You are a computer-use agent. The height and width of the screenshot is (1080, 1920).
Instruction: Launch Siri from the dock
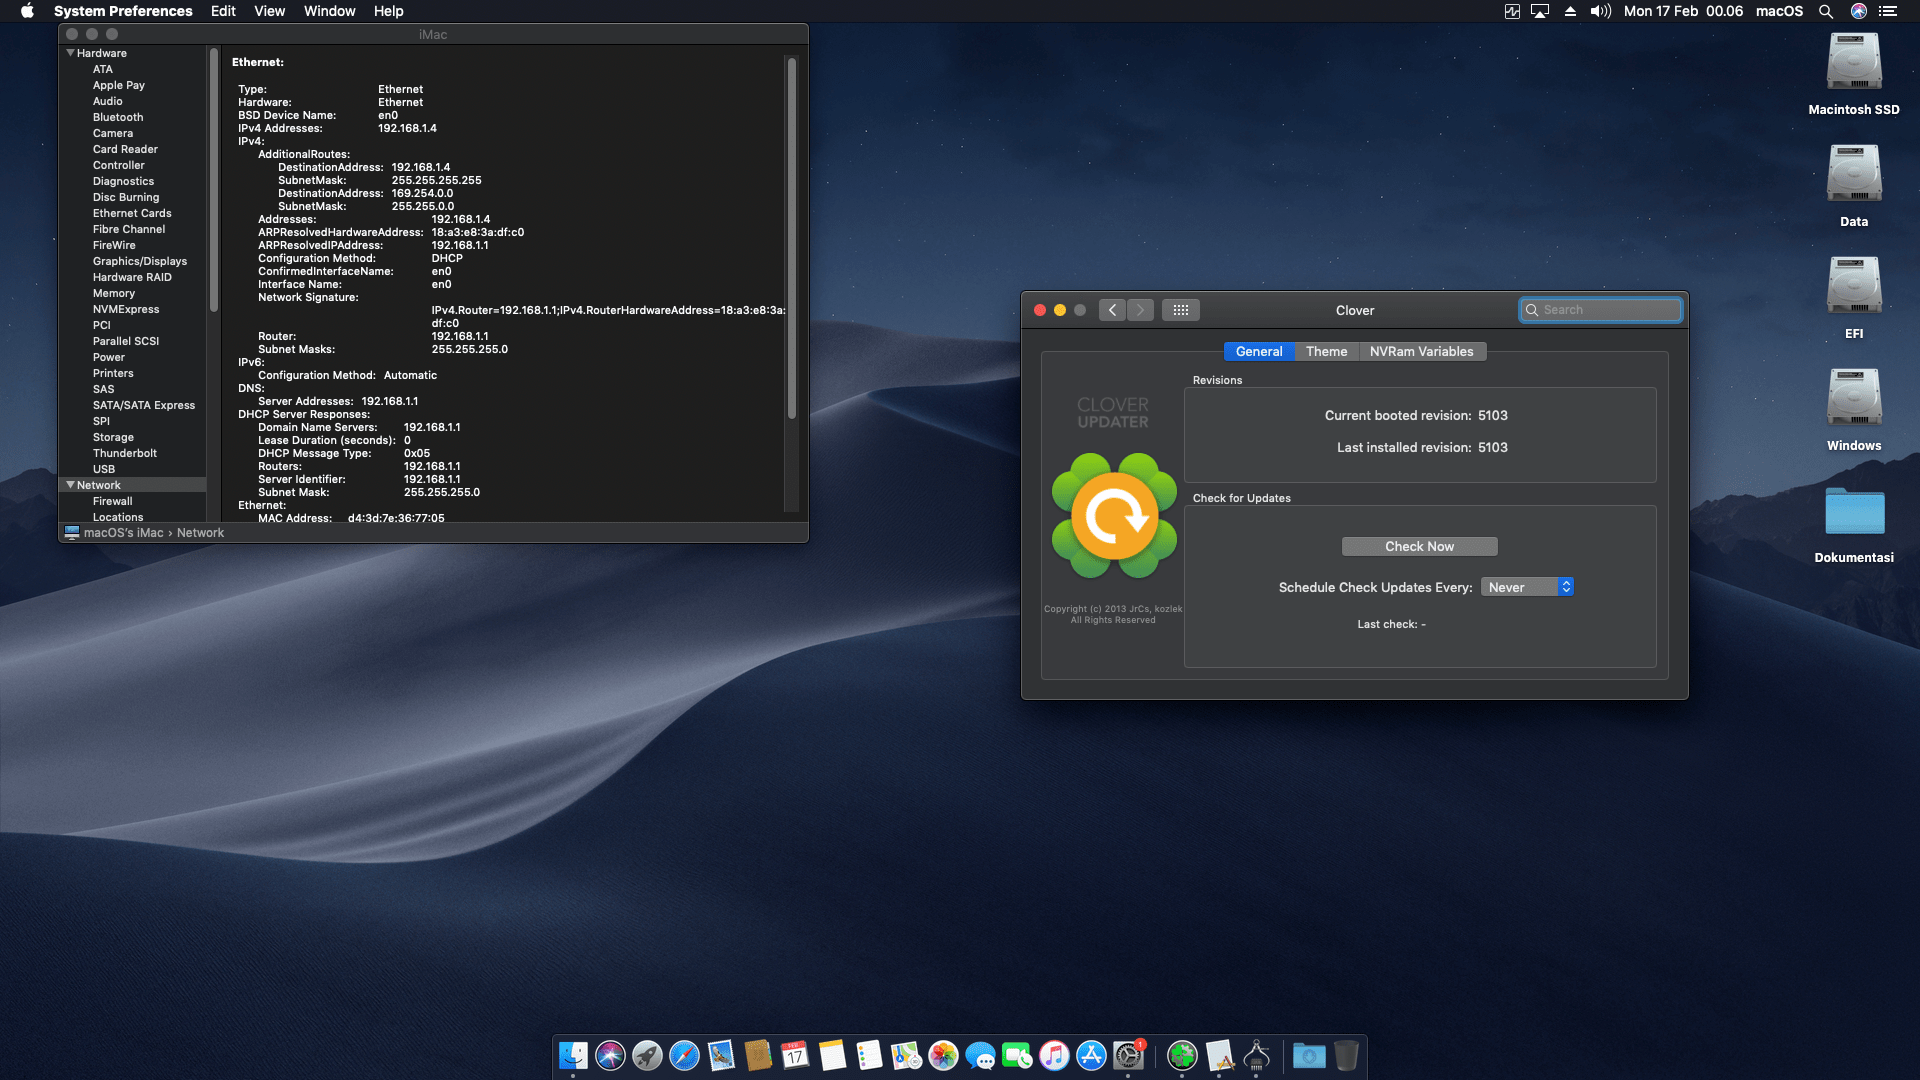tap(610, 1055)
